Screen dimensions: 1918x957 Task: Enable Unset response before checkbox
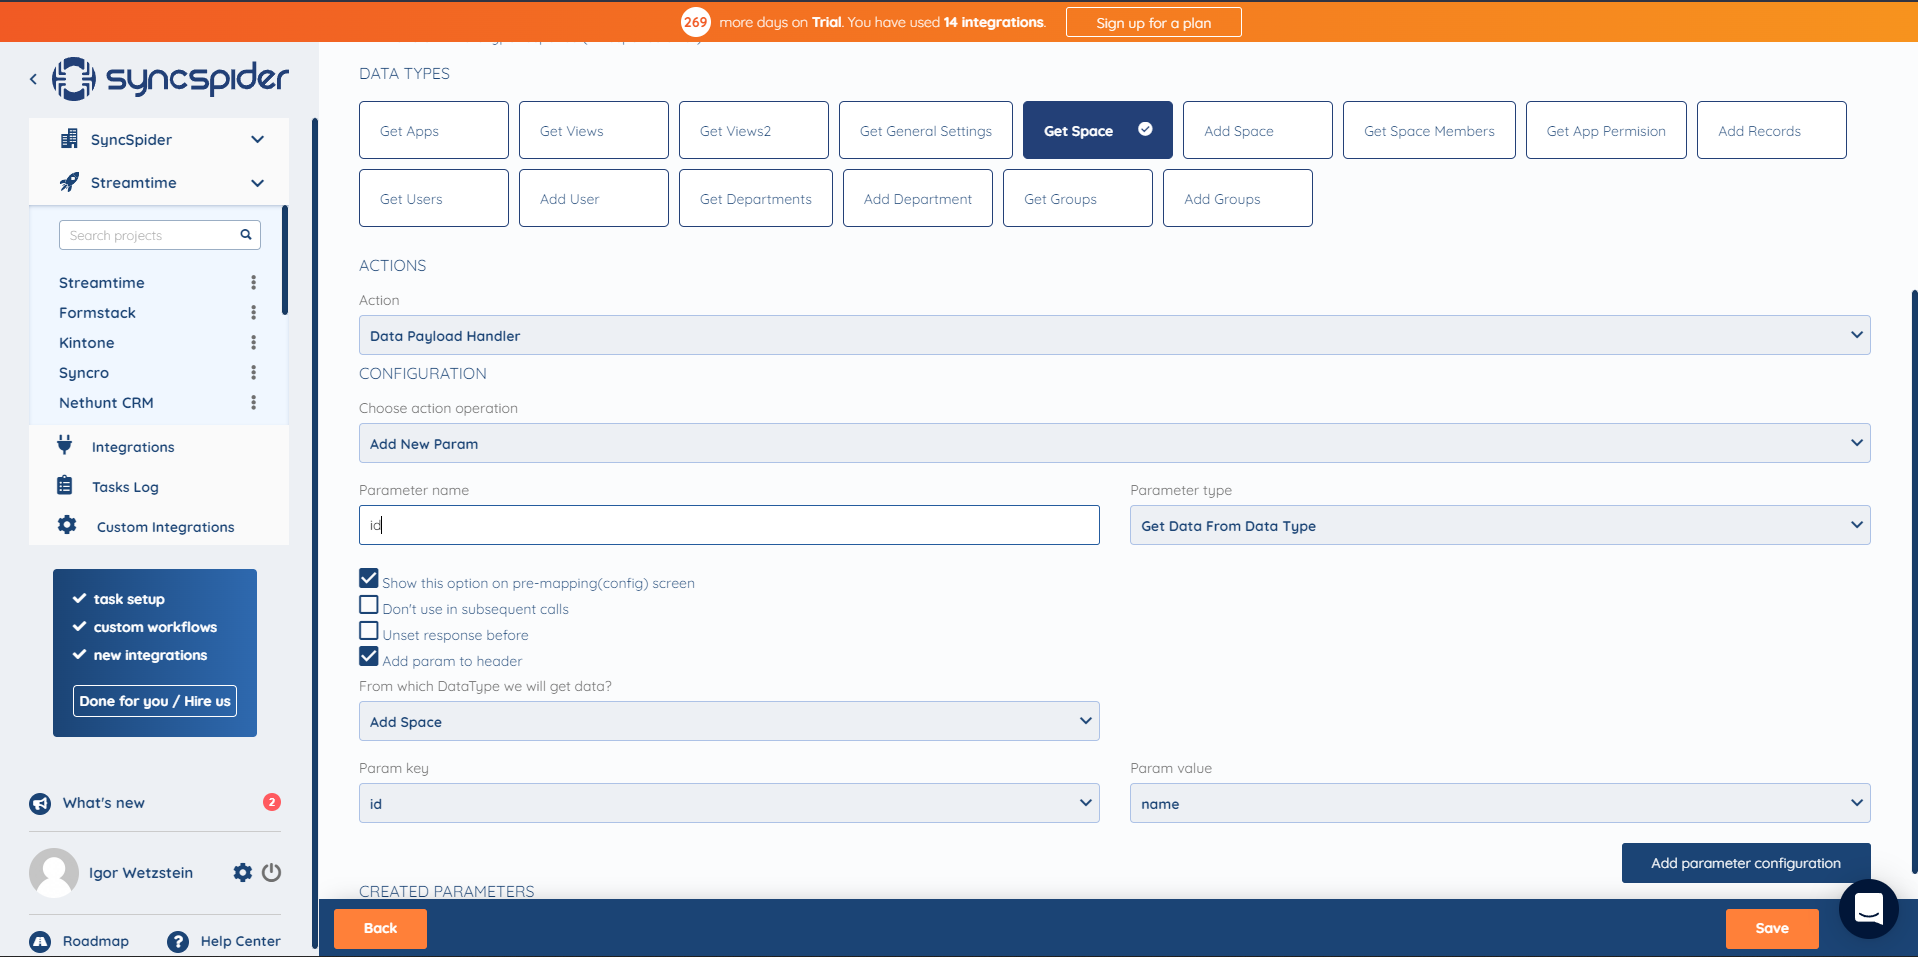point(369,631)
